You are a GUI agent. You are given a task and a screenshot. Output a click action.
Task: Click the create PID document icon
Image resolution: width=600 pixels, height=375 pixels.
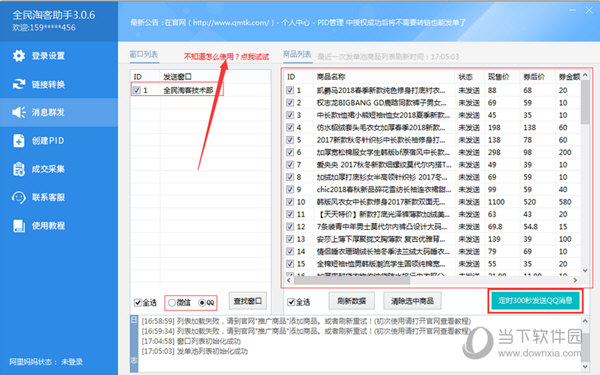point(19,140)
